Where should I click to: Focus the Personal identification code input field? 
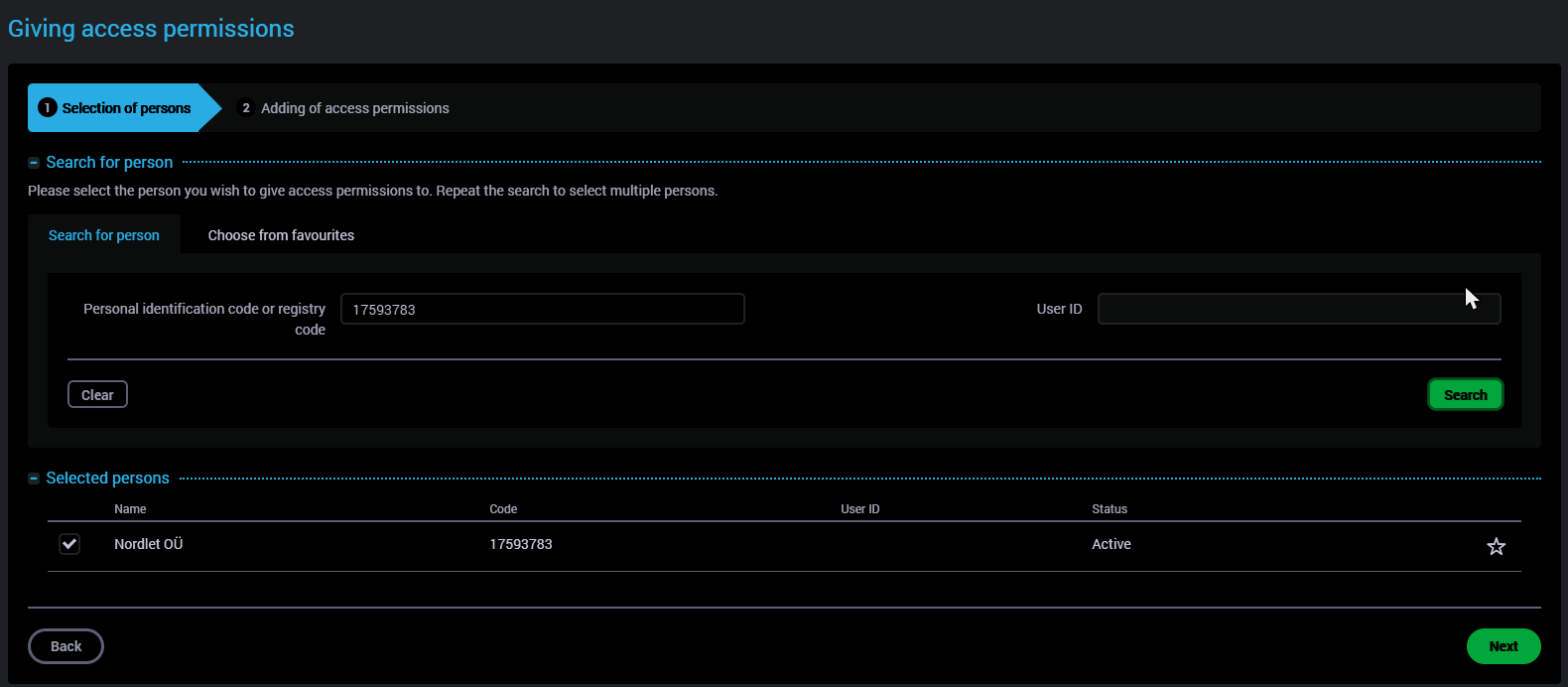pyautogui.click(x=543, y=309)
